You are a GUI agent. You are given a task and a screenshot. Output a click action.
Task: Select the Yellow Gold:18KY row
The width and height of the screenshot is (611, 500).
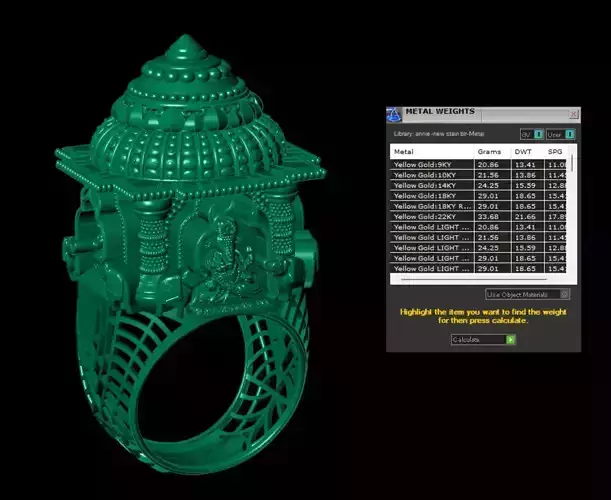(479, 196)
